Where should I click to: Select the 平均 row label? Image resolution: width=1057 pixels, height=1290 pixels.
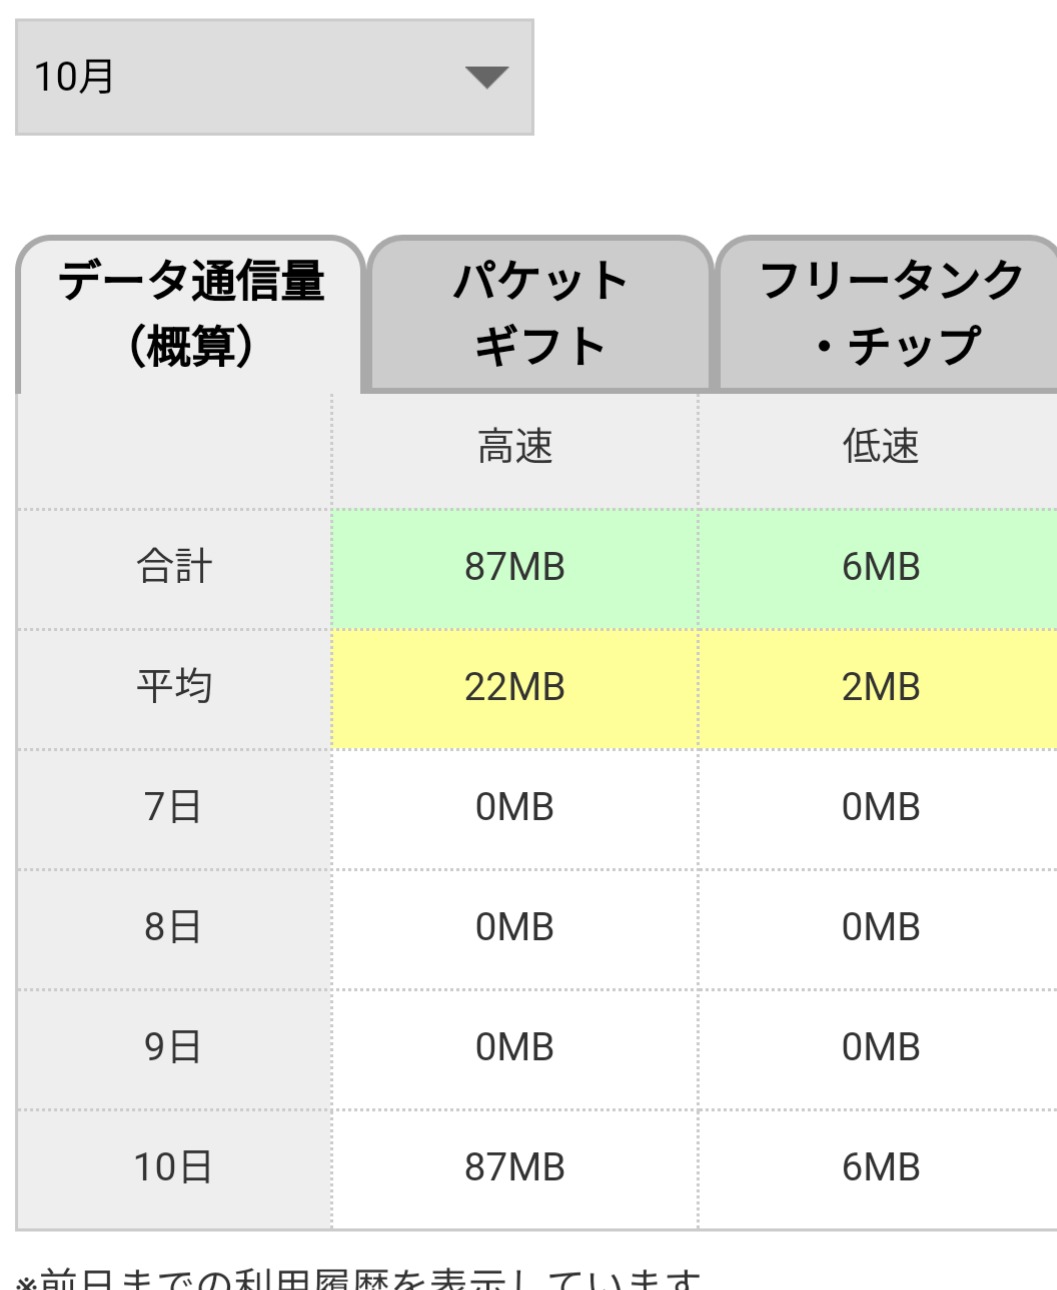point(174,687)
